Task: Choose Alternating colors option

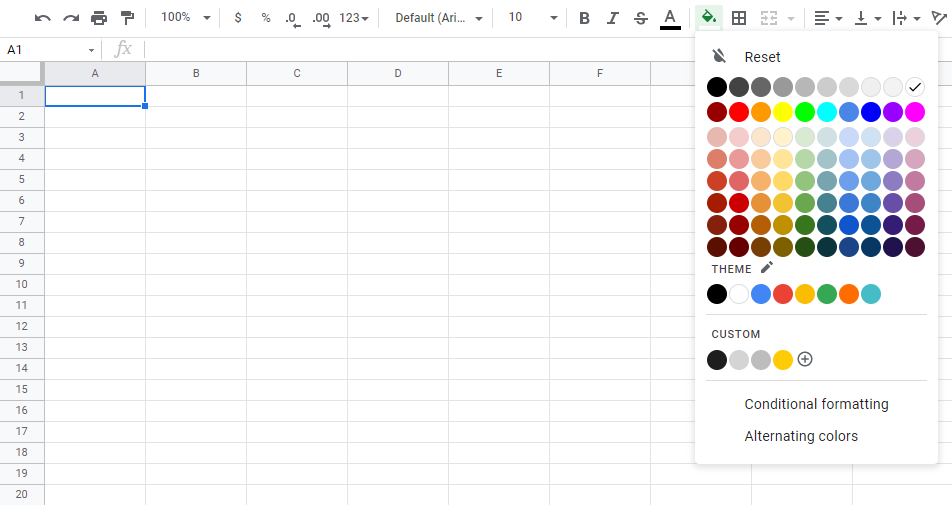Action: (x=801, y=436)
